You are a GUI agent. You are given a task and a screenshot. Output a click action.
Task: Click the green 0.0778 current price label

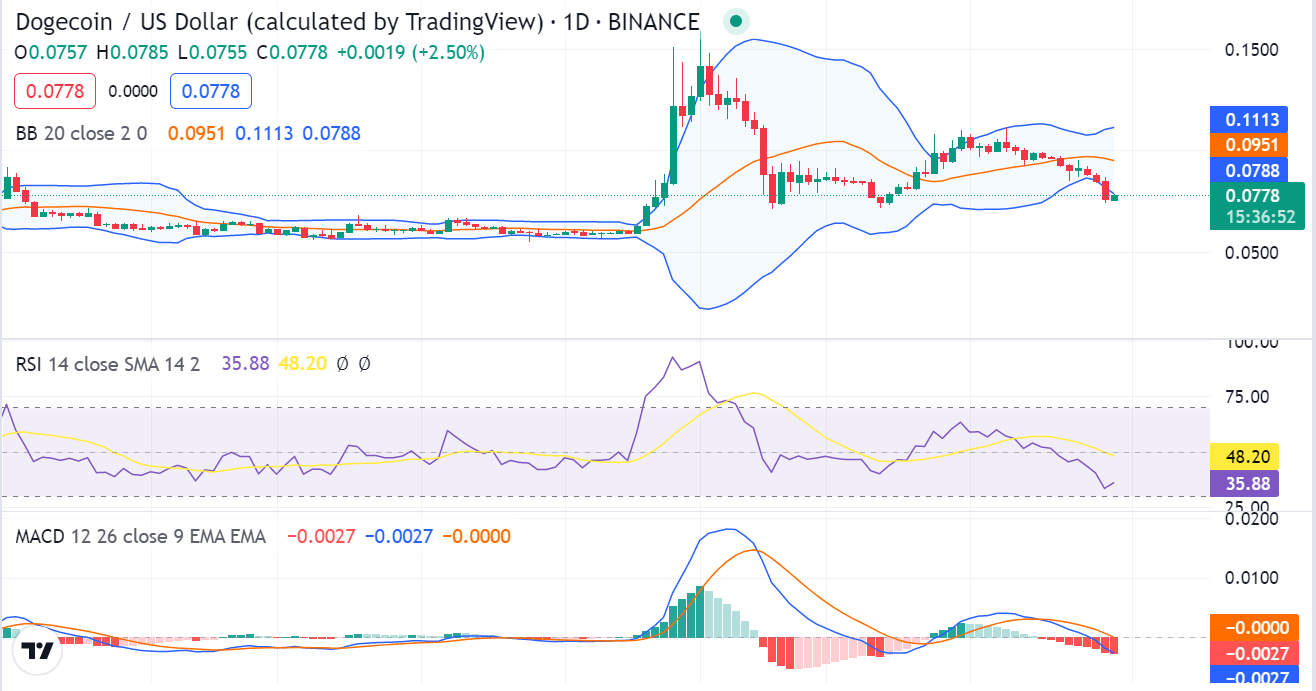click(1256, 195)
